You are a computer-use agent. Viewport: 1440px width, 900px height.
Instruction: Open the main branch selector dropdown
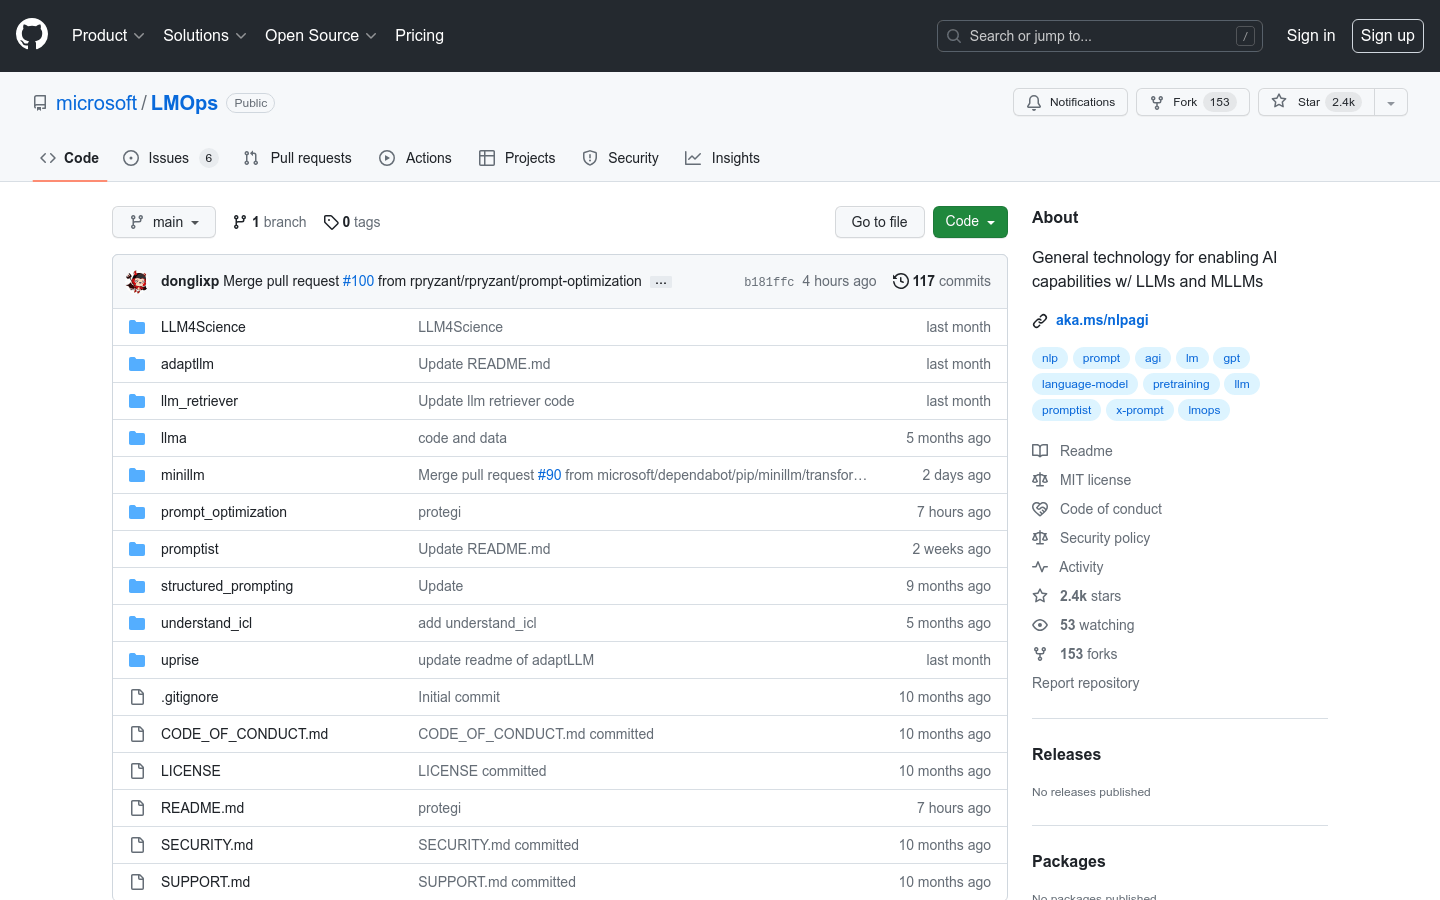(x=164, y=222)
